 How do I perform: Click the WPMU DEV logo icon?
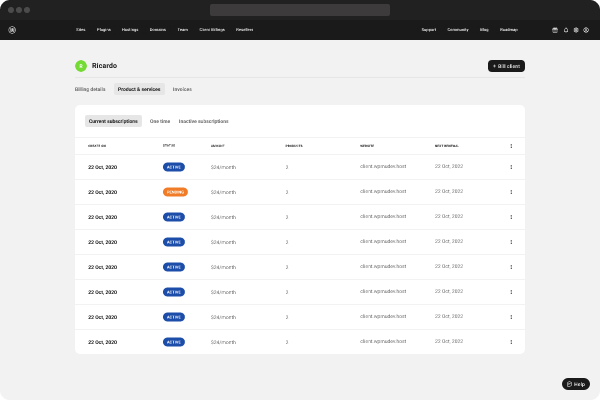click(x=12, y=30)
